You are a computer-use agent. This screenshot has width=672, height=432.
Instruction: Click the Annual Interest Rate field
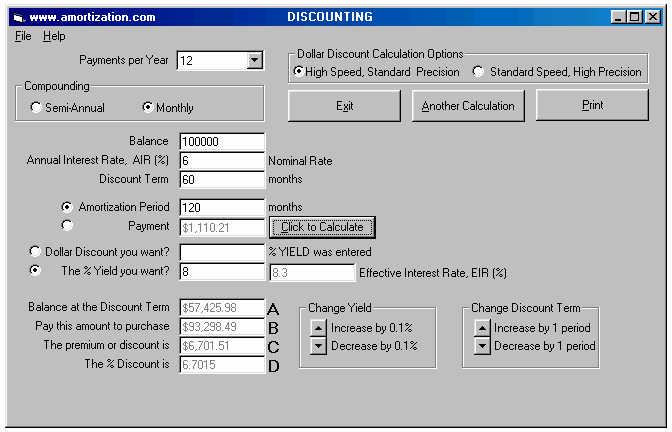pos(221,161)
